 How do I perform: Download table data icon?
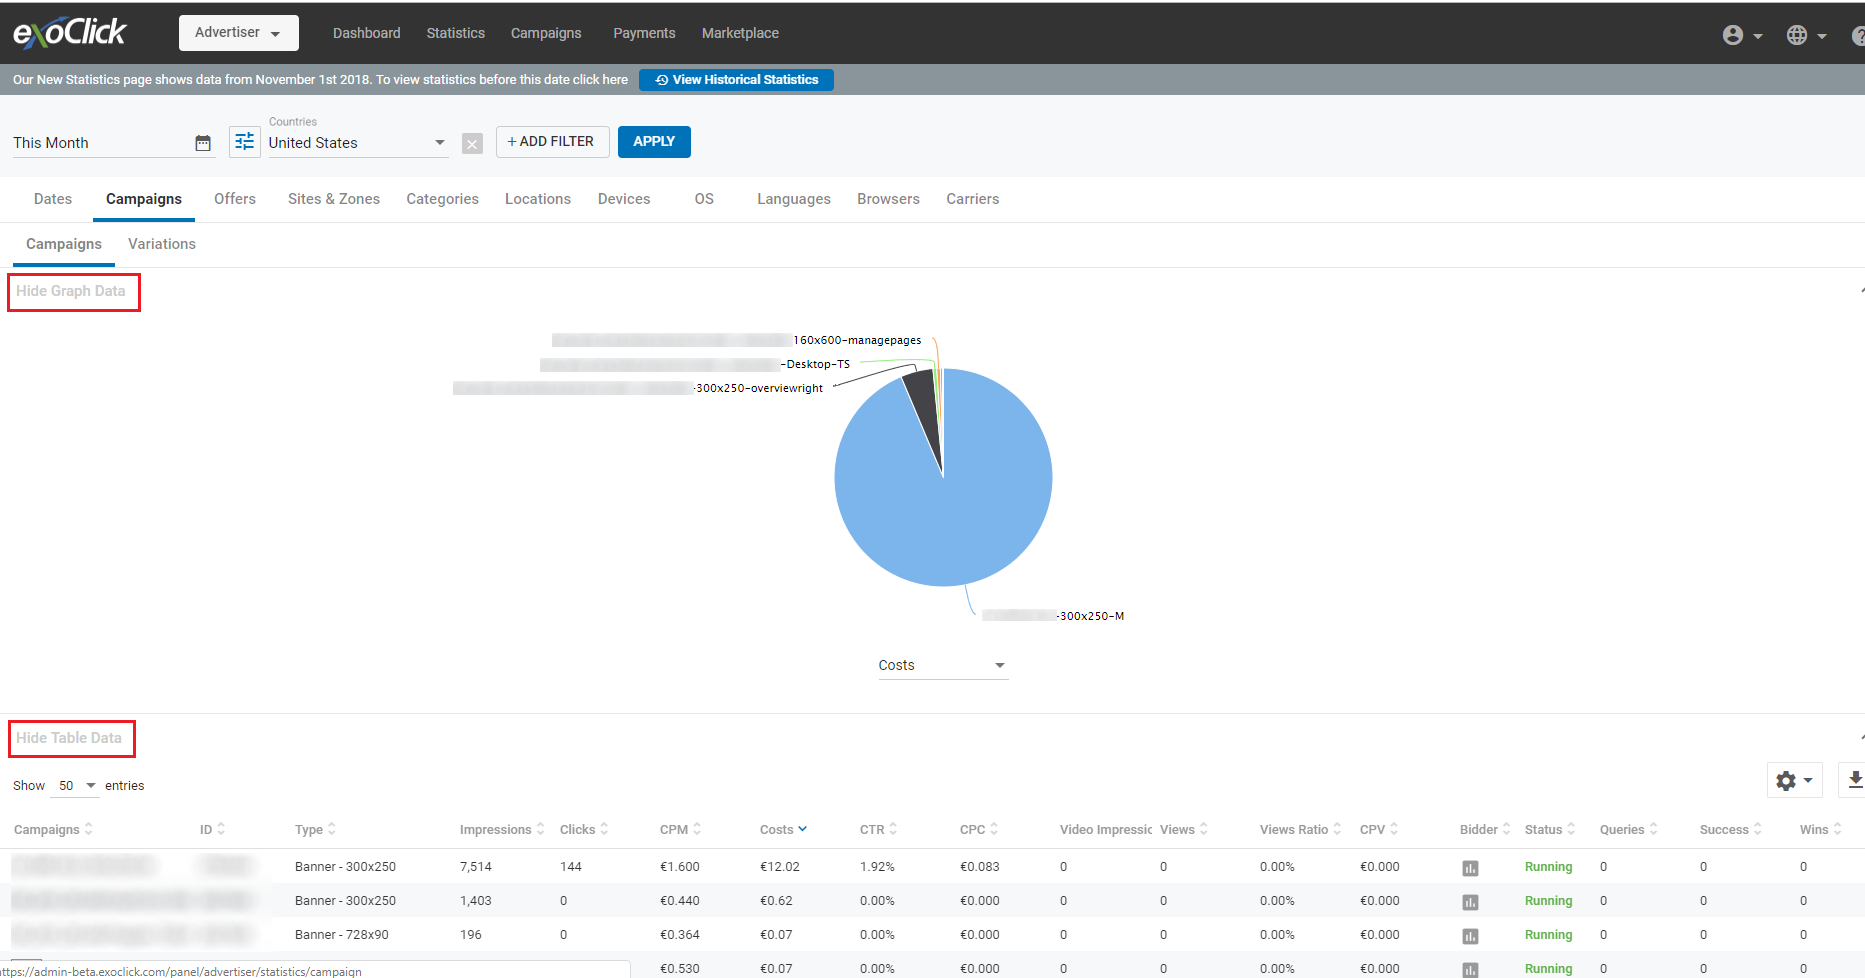pos(1854,780)
